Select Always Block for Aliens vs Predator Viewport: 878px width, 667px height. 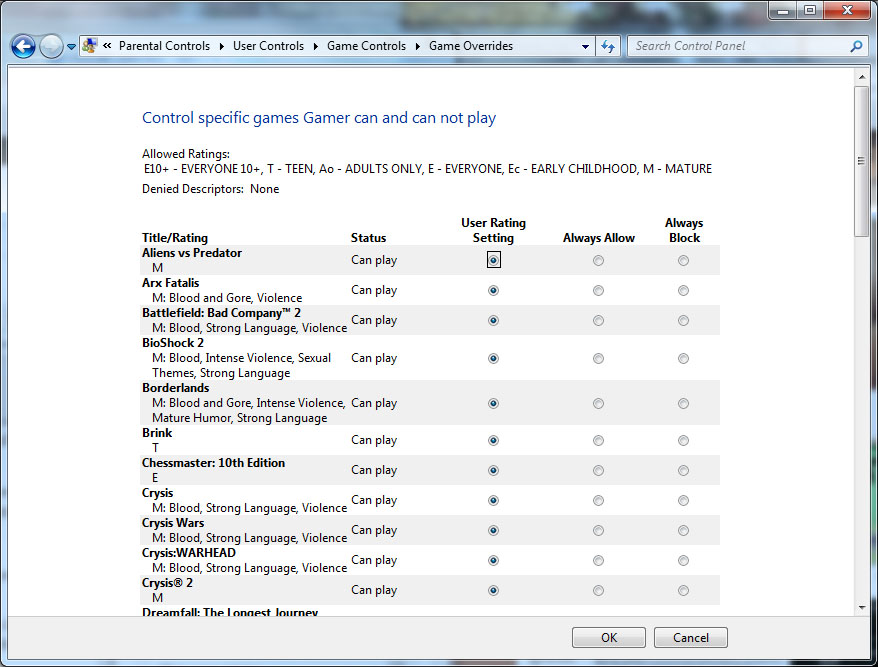tap(683, 260)
